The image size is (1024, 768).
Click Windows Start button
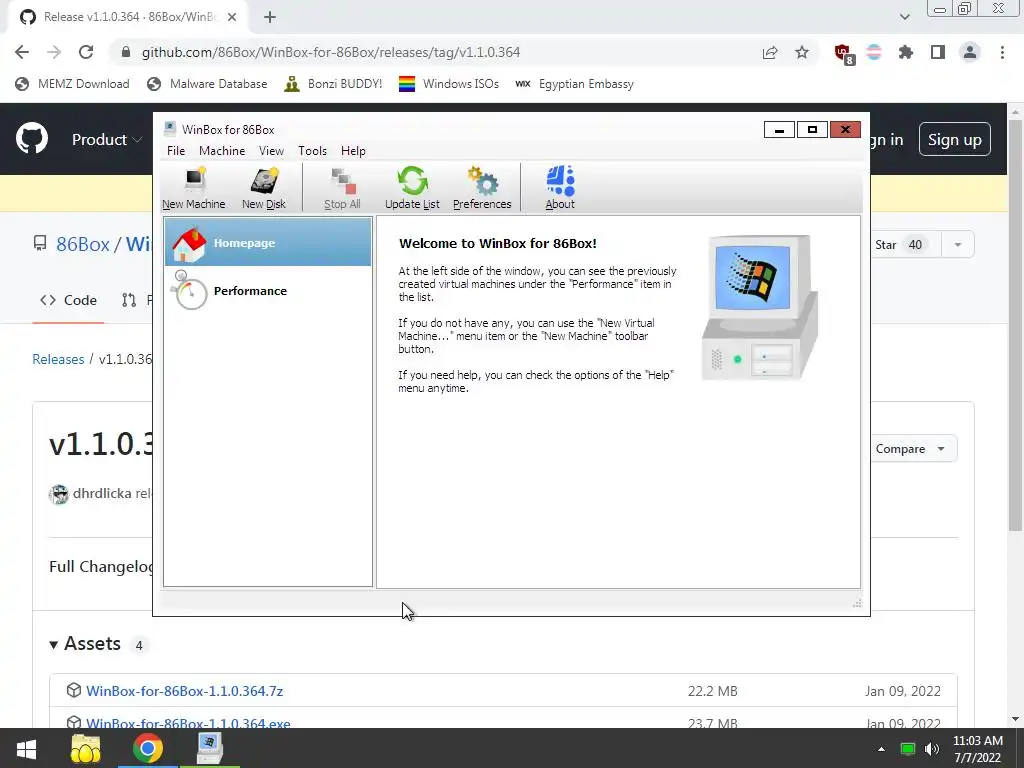point(26,748)
